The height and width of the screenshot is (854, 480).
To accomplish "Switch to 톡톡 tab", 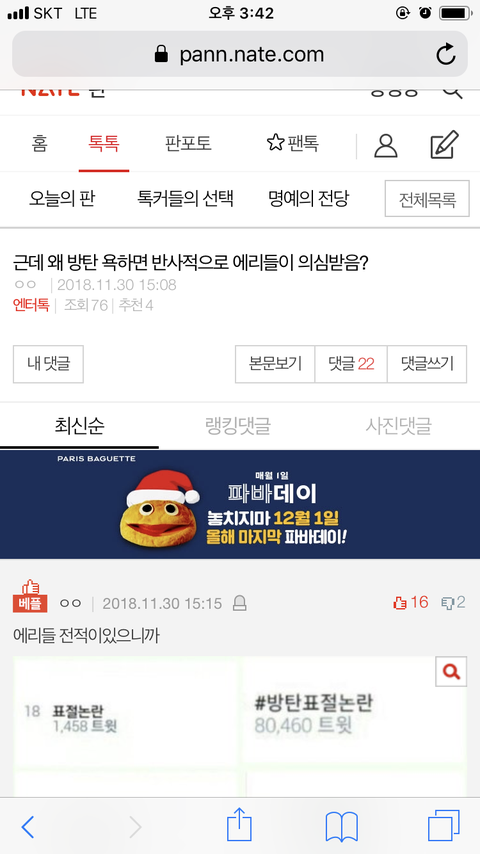I will click(x=104, y=144).
